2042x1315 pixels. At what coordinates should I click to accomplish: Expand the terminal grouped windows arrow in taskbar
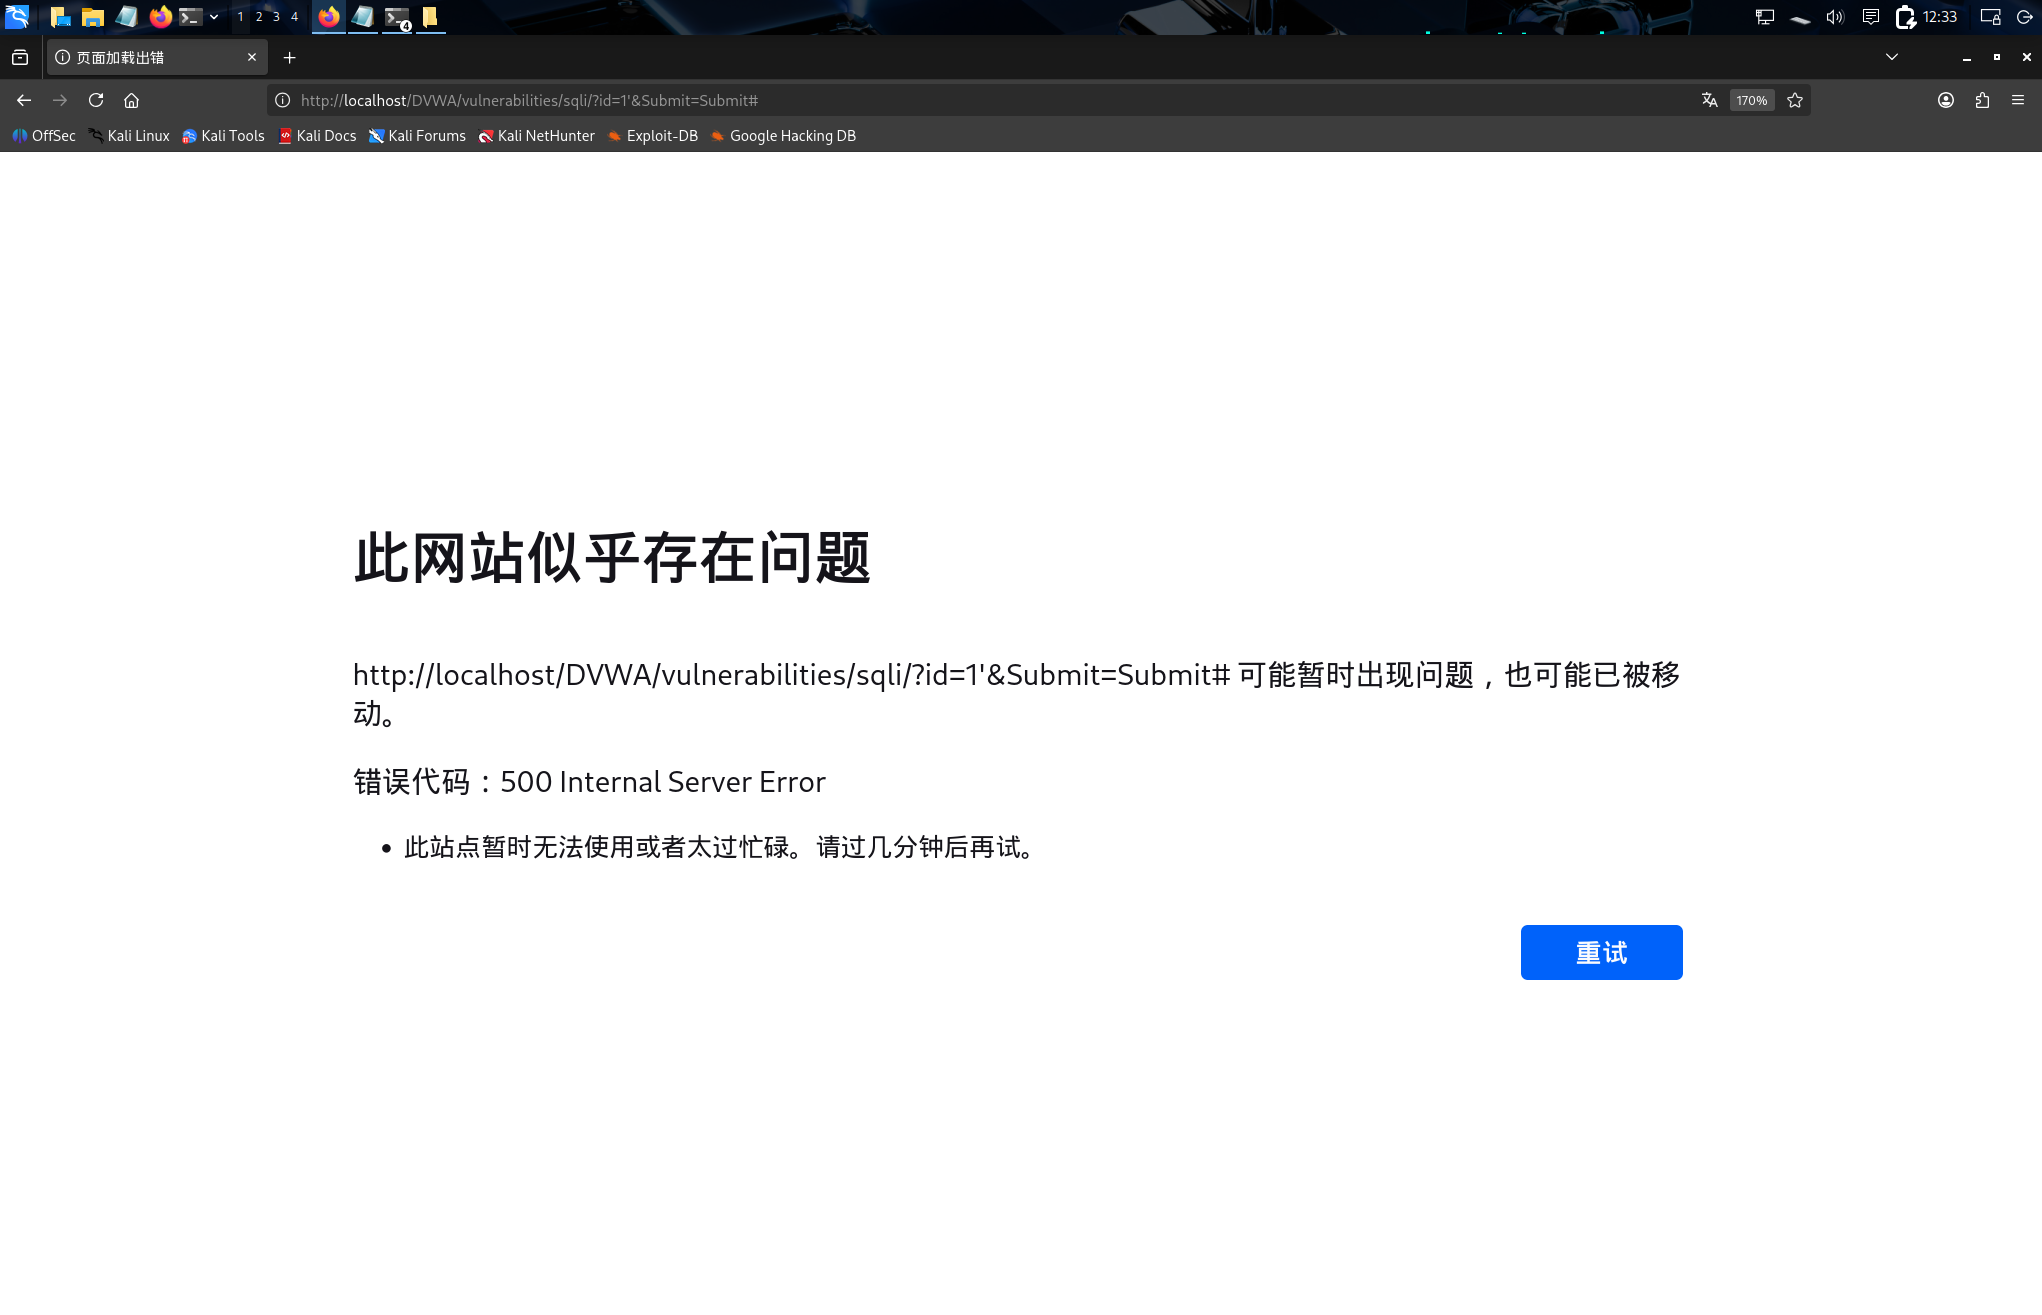[212, 16]
